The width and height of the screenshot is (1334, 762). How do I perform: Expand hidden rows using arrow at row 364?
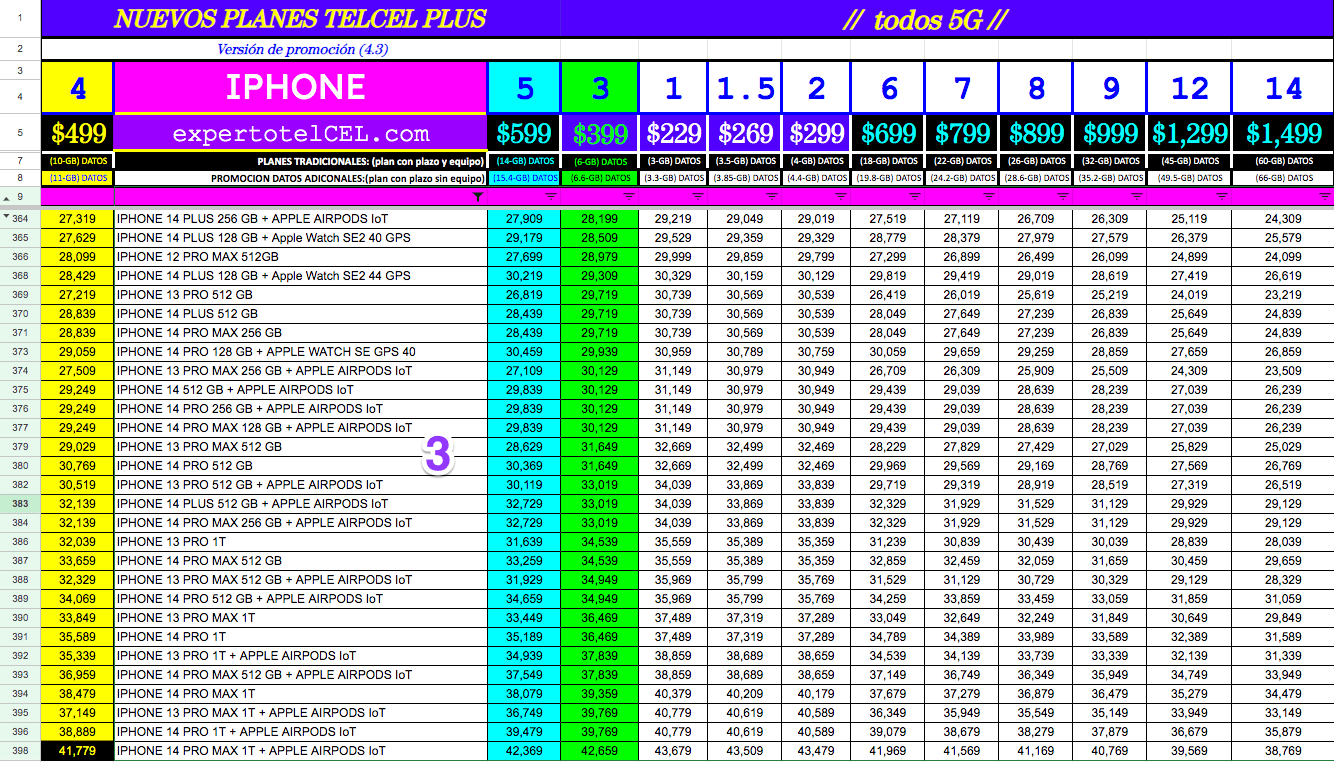7,217
